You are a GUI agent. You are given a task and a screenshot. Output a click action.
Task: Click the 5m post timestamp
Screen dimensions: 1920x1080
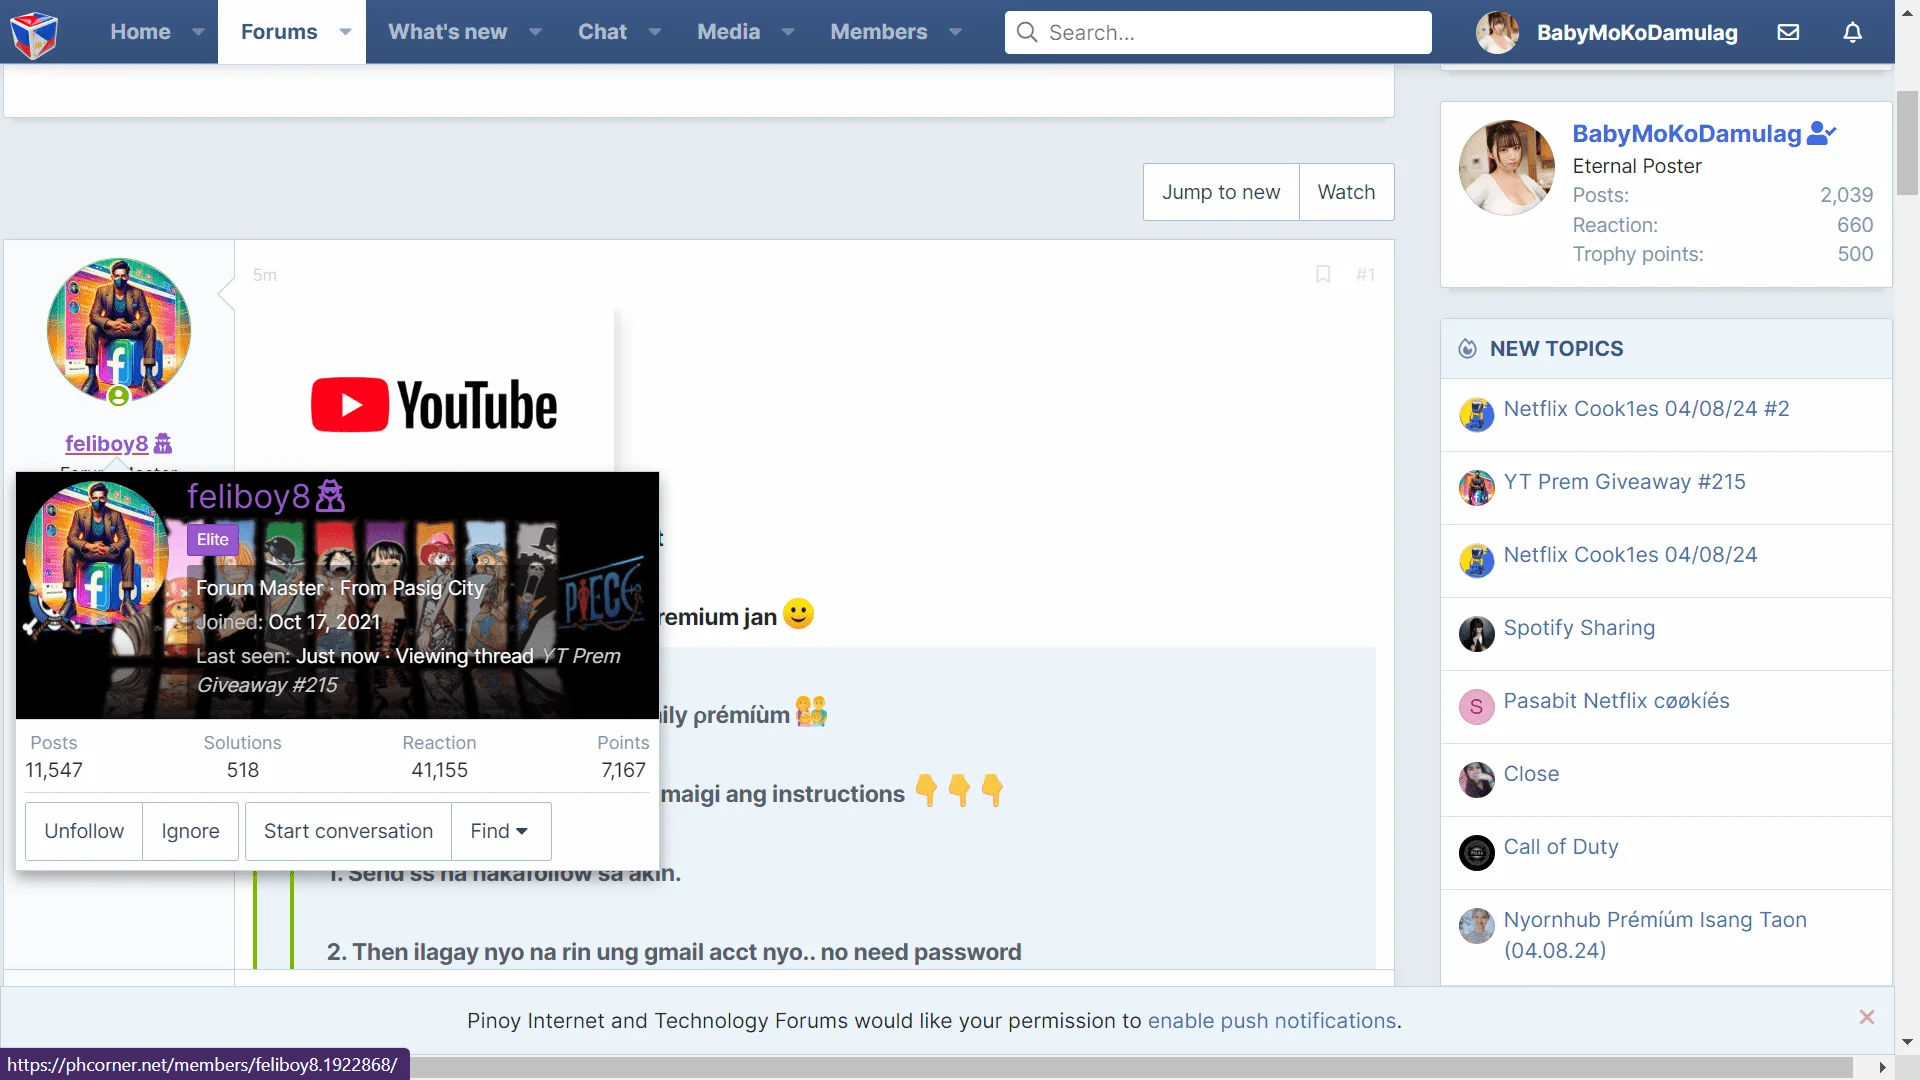(x=264, y=275)
